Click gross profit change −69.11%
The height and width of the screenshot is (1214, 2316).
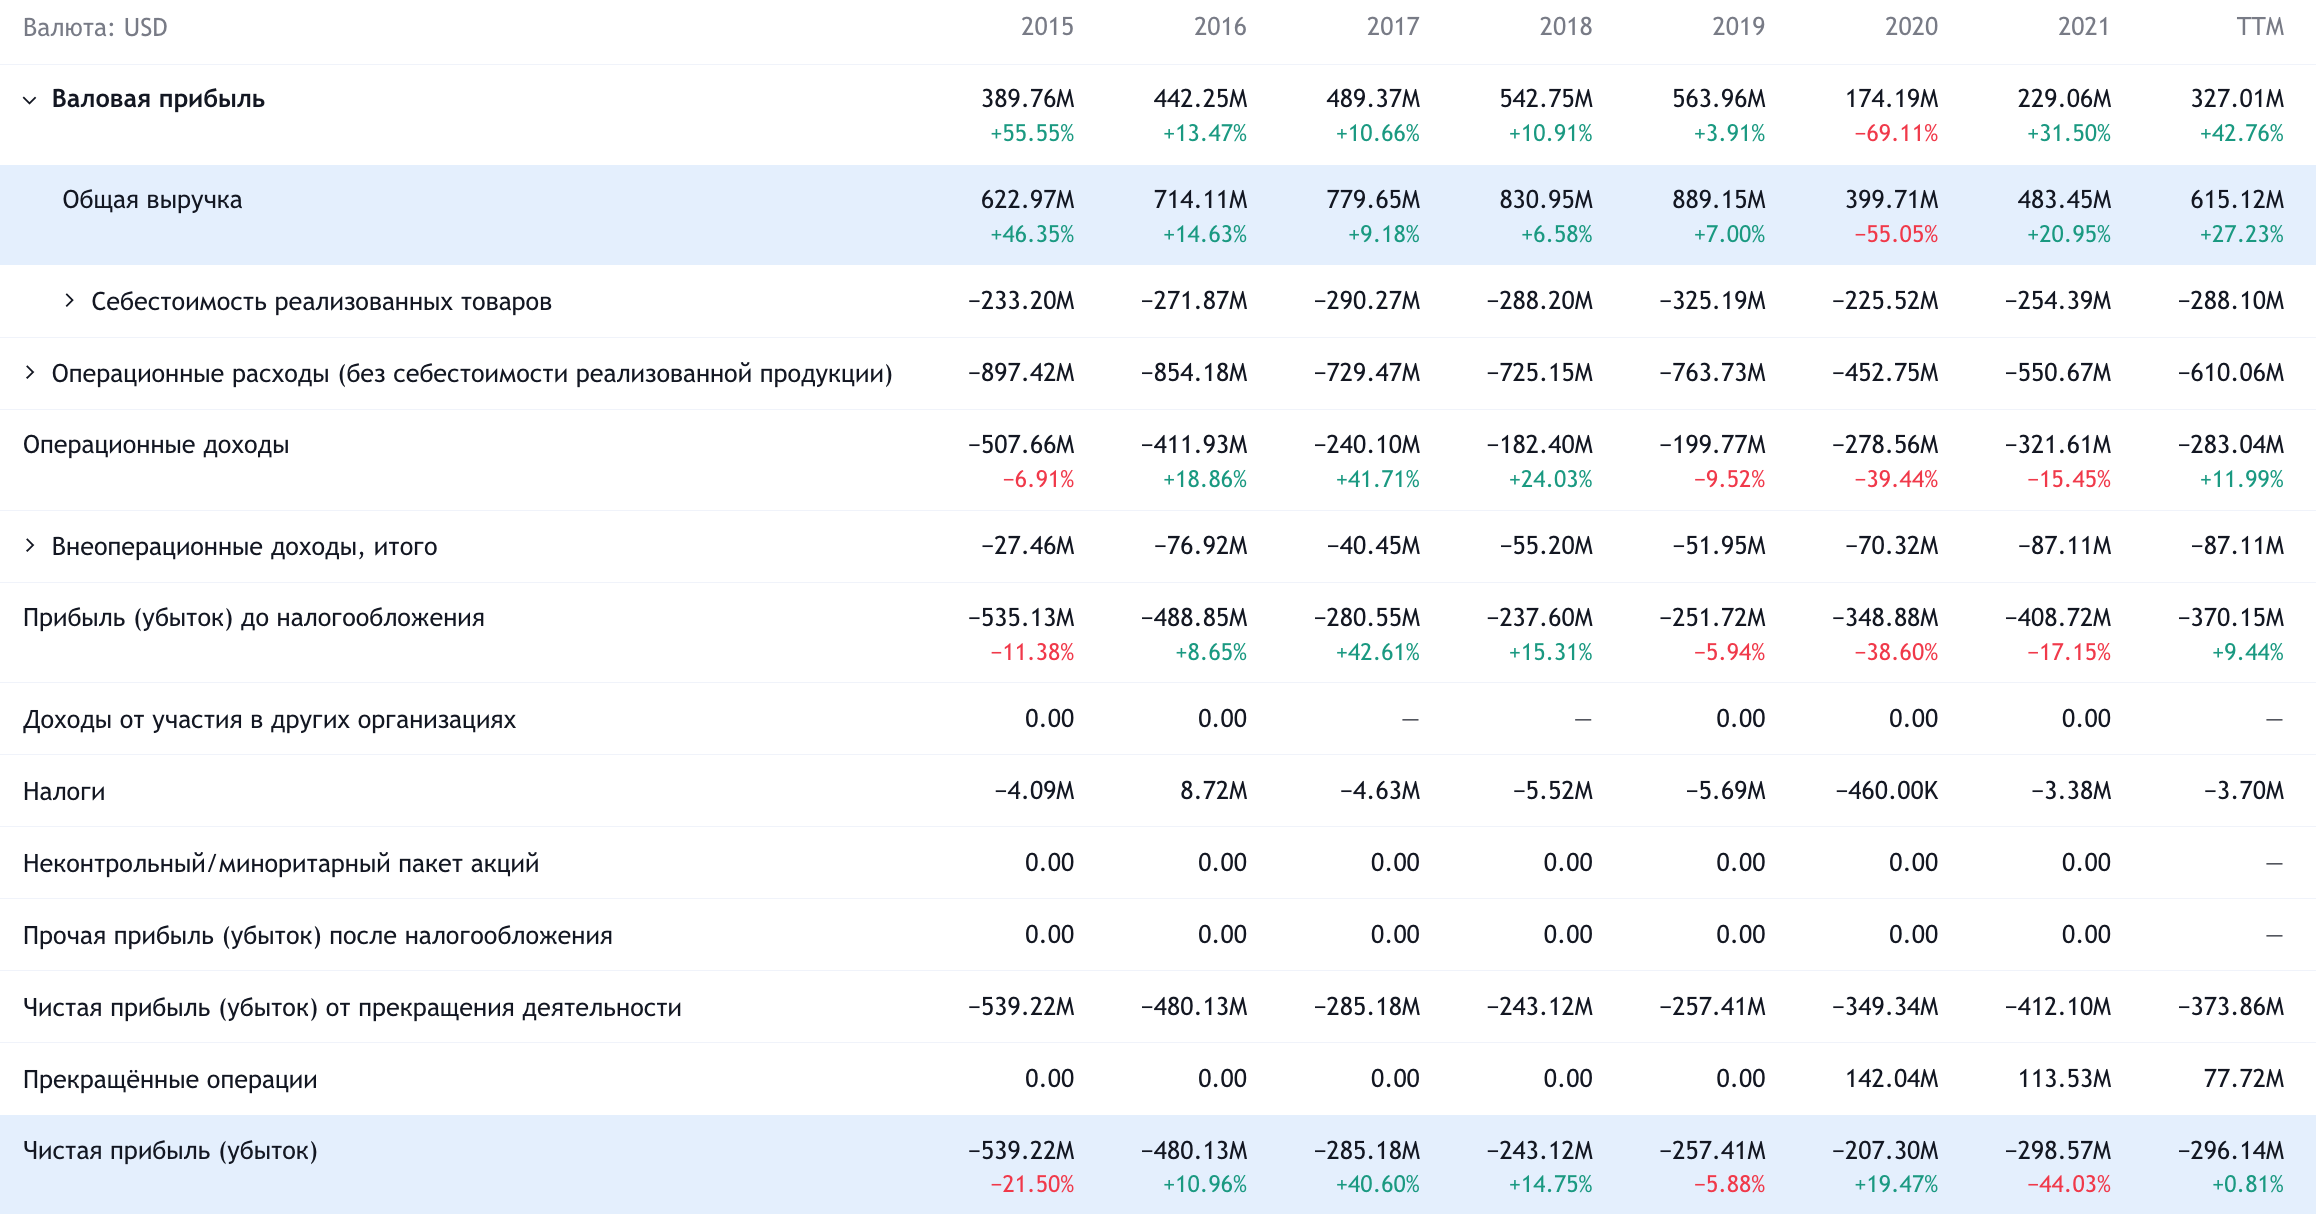point(1896,134)
